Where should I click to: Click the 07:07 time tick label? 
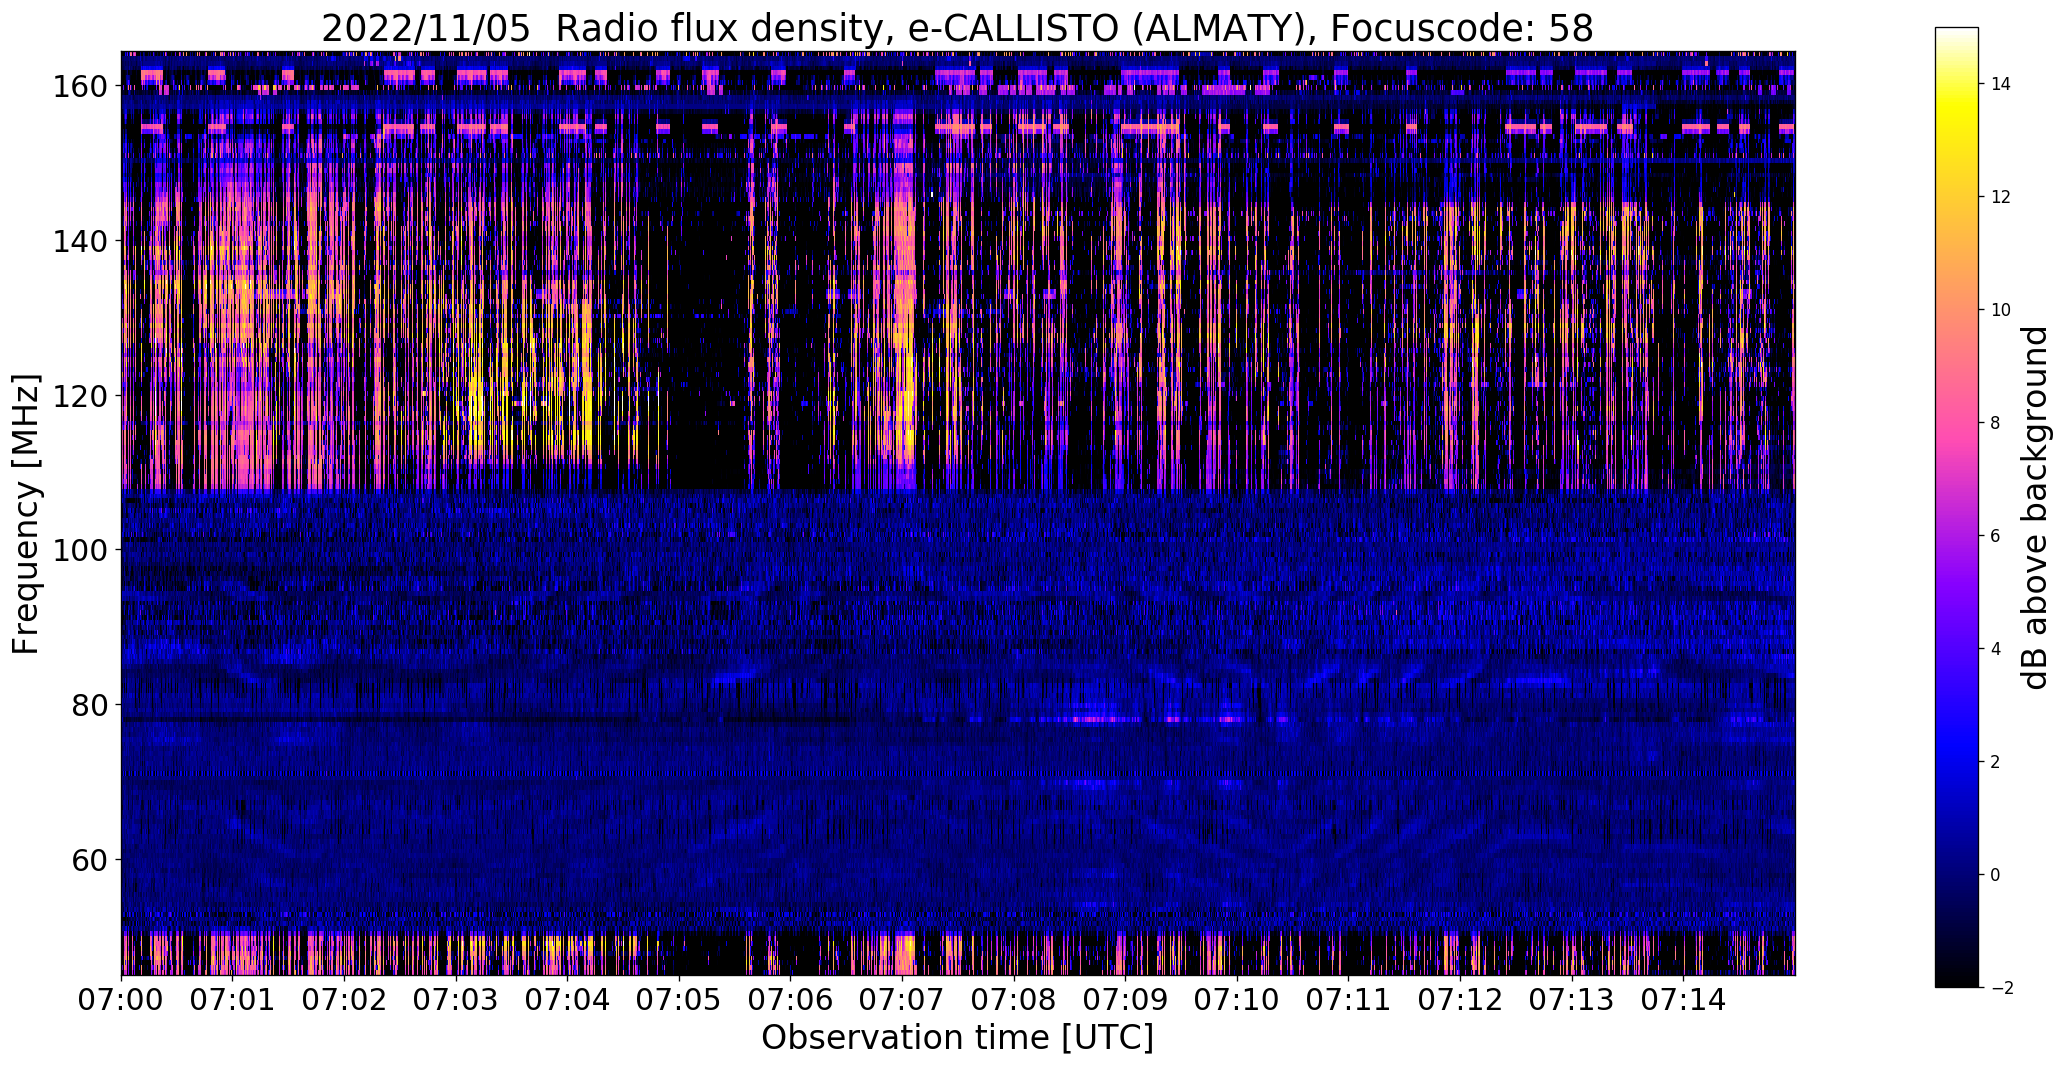(903, 1000)
